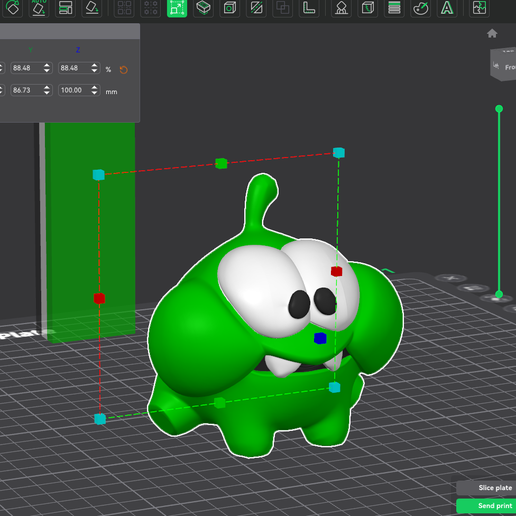Click the top handle of the vertical layer slider

click(499, 109)
